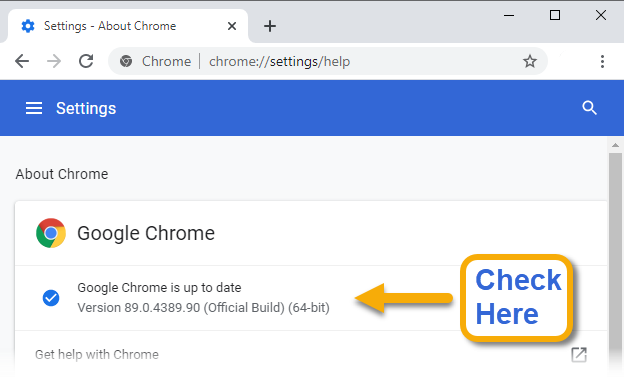Click the Google Chrome logo
The width and height of the screenshot is (624, 378).
tap(51, 233)
